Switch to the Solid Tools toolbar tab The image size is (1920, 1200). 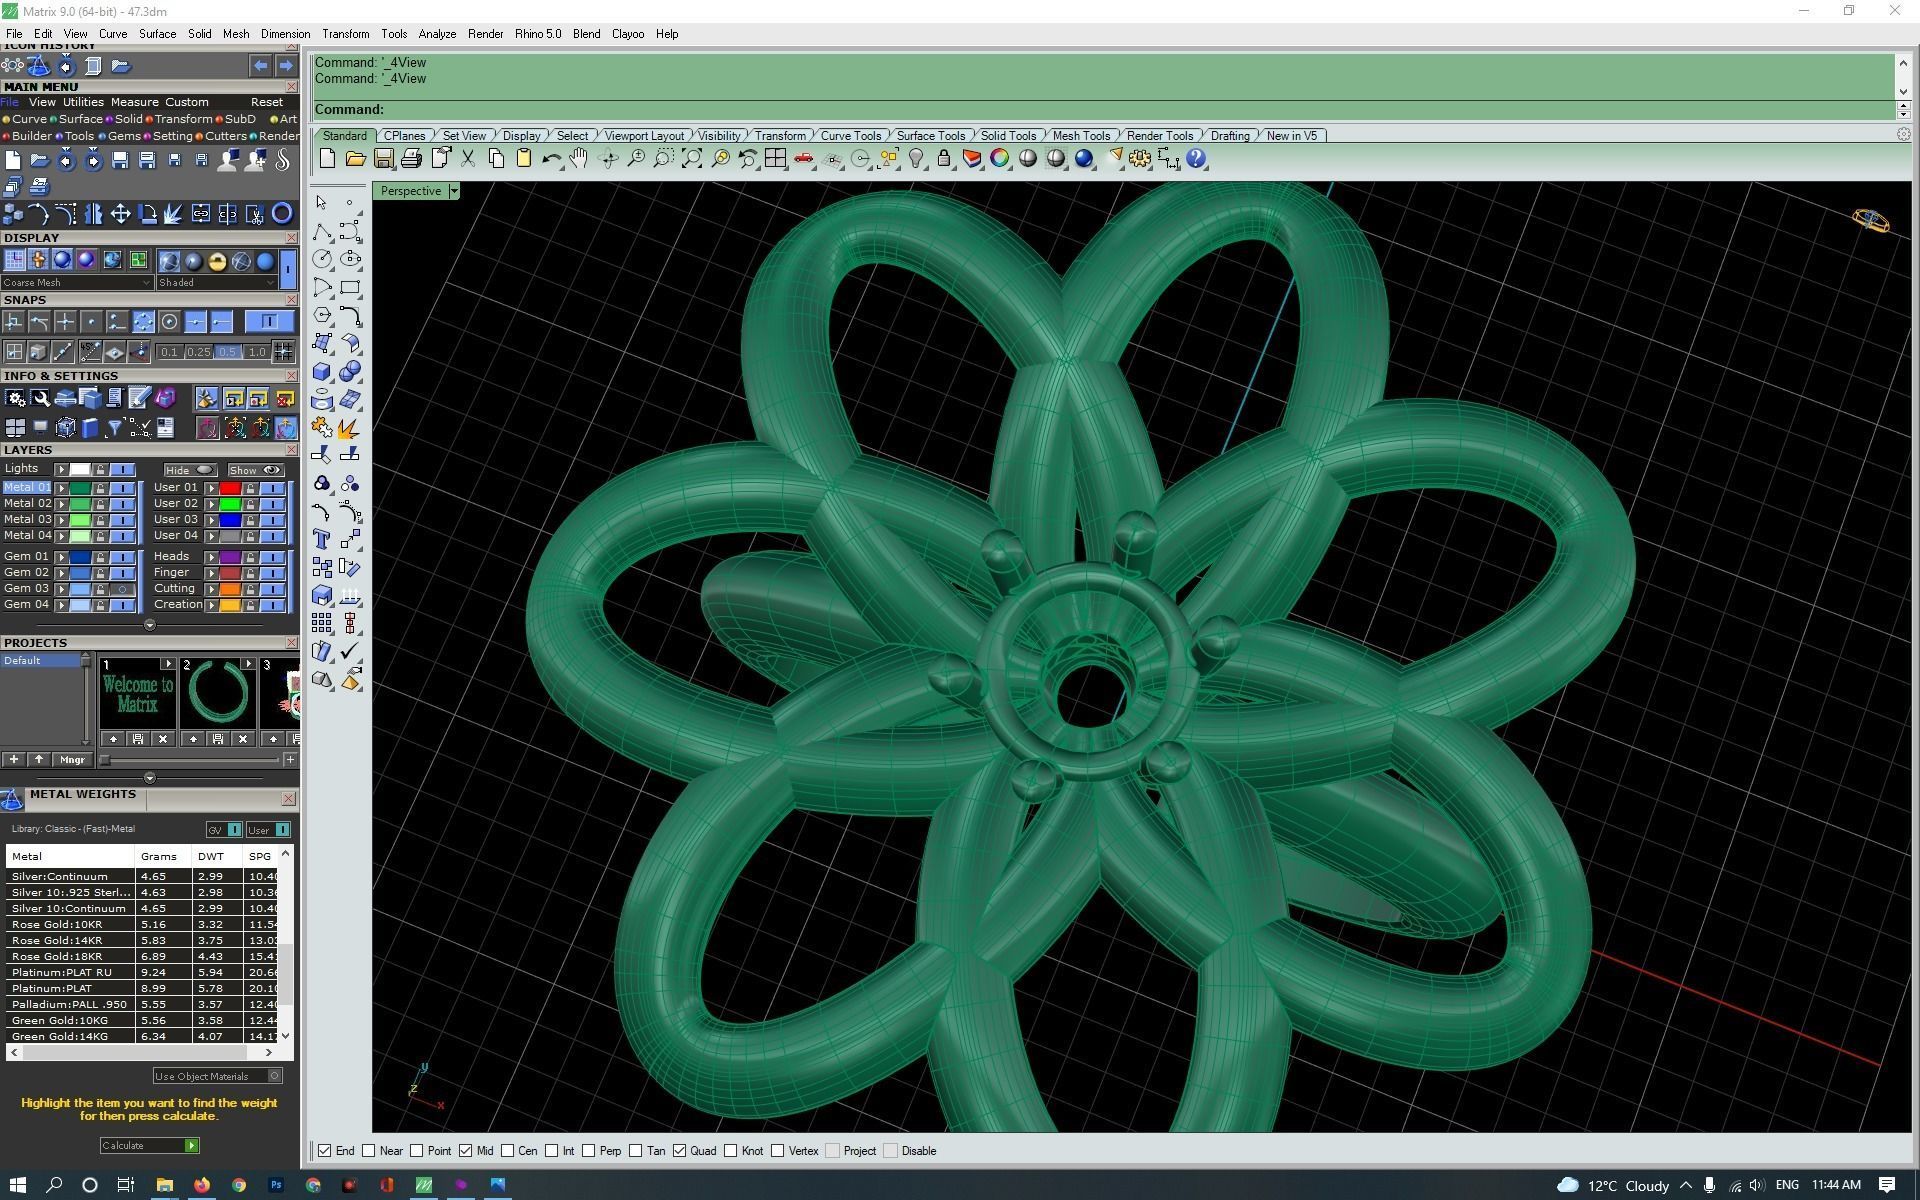point(1007,136)
